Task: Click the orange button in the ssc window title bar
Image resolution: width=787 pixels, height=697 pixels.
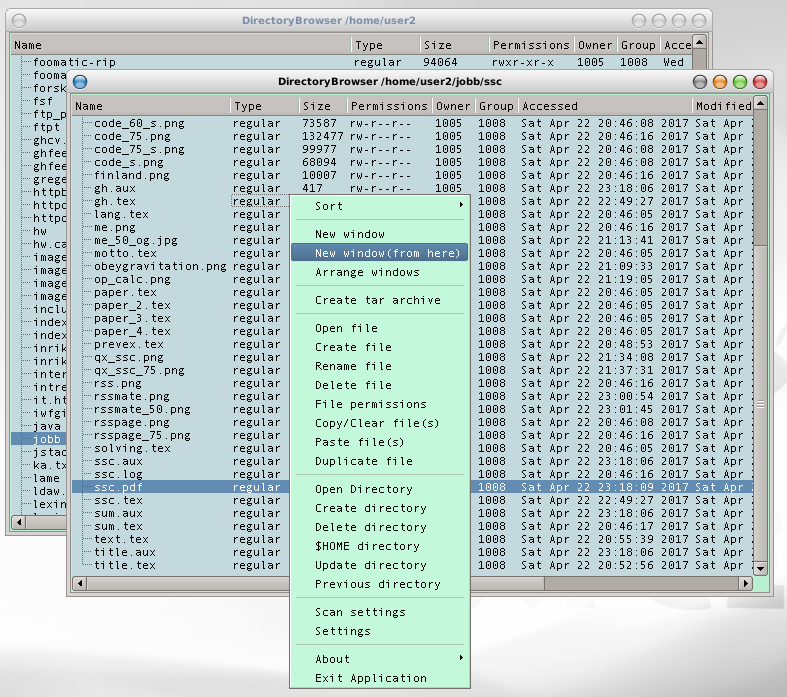Action: click(x=720, y=82)
